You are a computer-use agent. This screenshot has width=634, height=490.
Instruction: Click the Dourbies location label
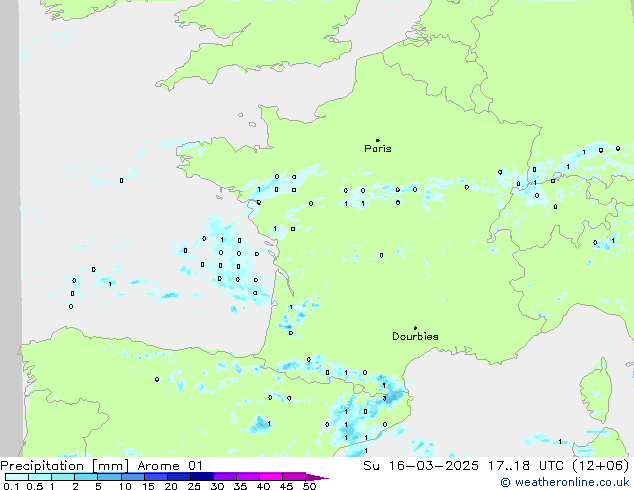point(415,336)
